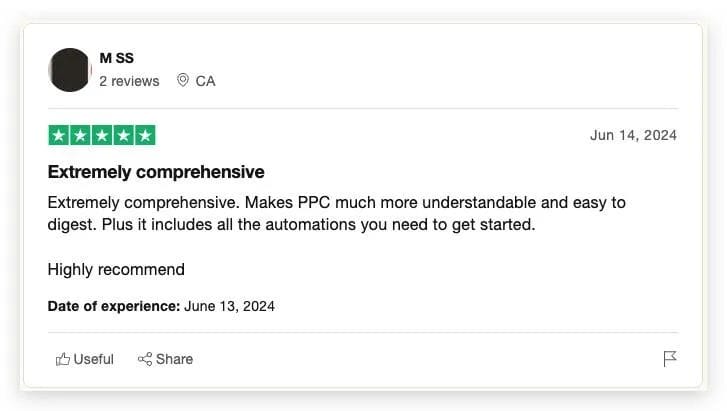This screenshot has height=411, width=727.
Task: Click the 'Highly recommend' line
Action: tap(116, 269)
